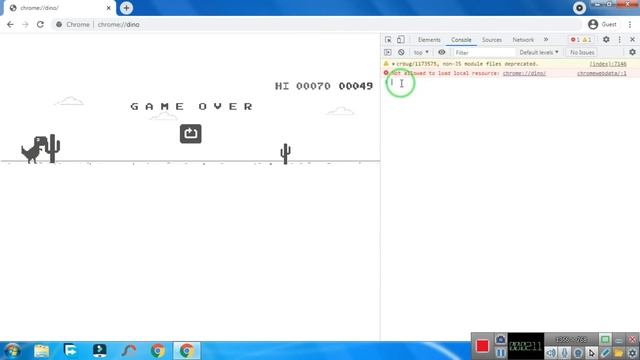Reload the chrome://dino page
The height and width of the screenshot is (360, 640).
(40, 24)
